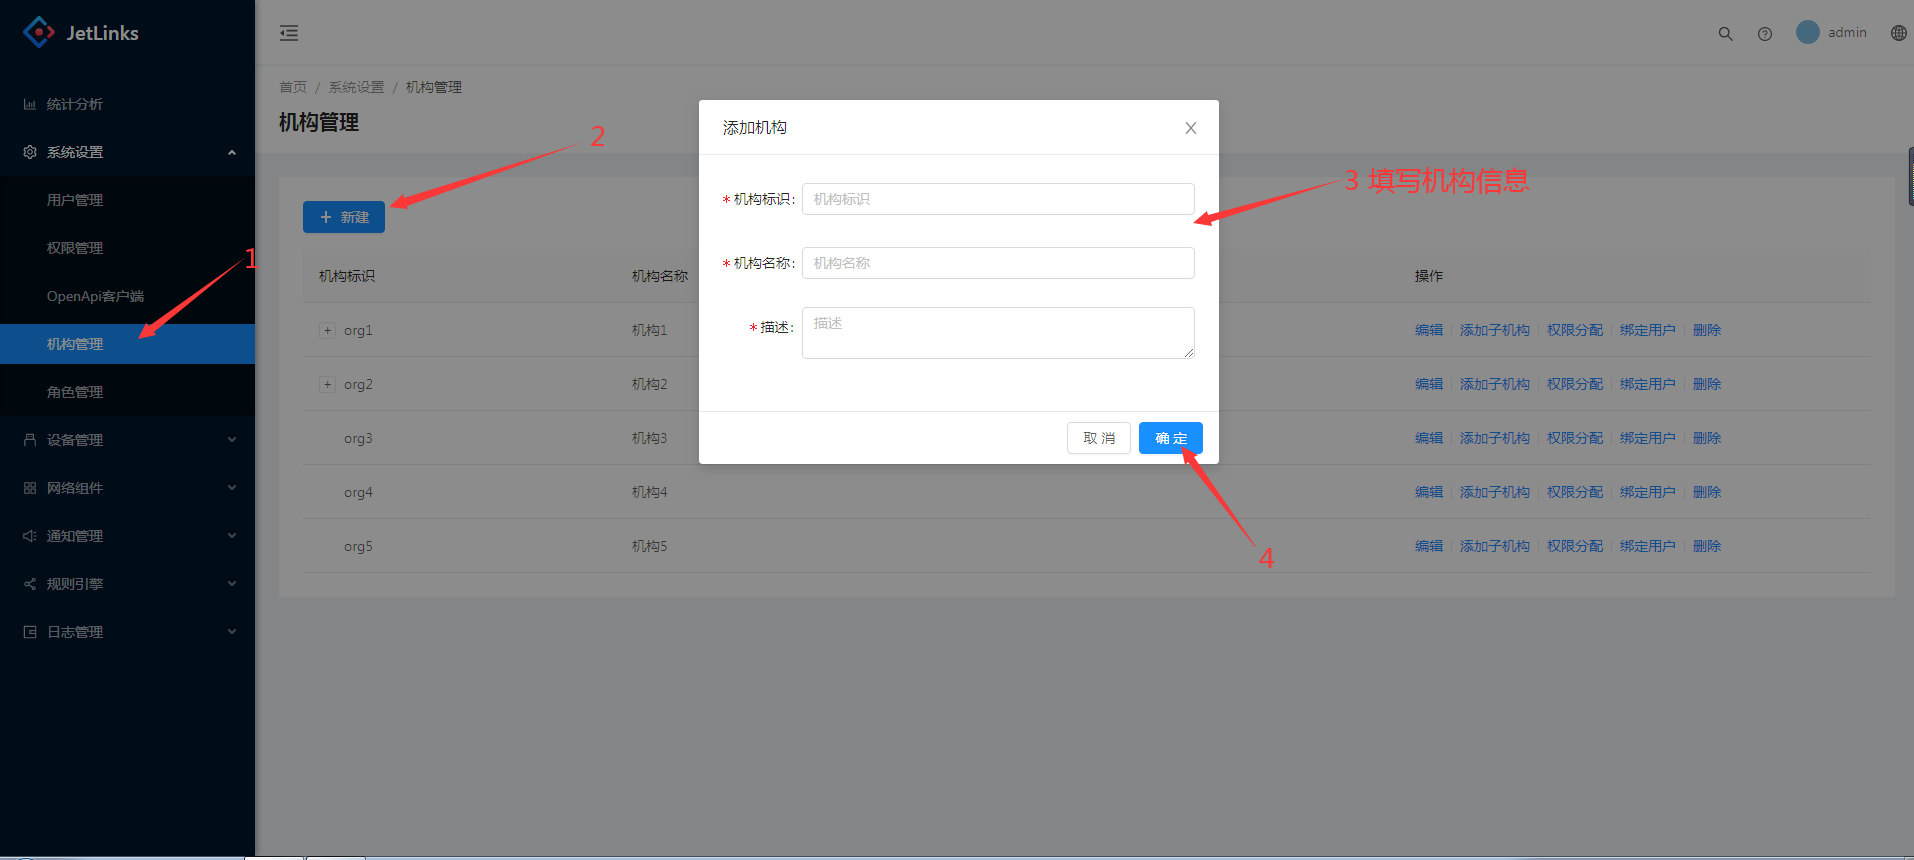Open the help question mark icon
This screenshot has width=1914, height=860.
pyautogui.click(x=1765, y=33)
